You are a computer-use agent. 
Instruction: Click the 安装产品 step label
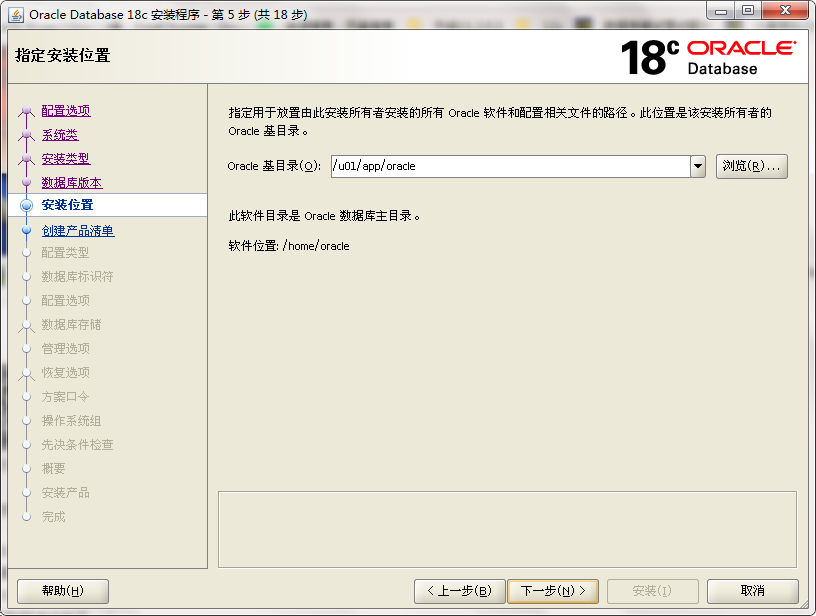pos(66,493)
